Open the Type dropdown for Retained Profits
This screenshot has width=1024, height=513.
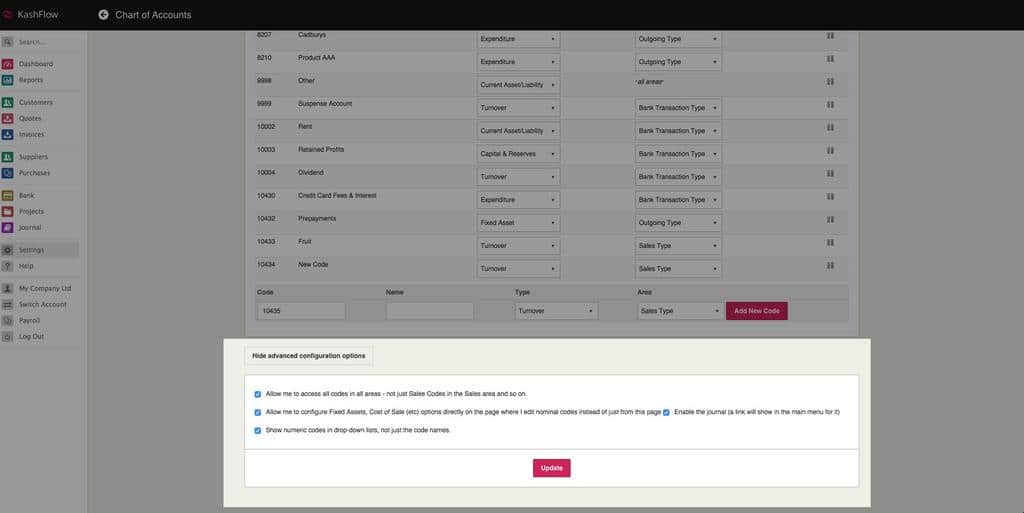(518, 154)
